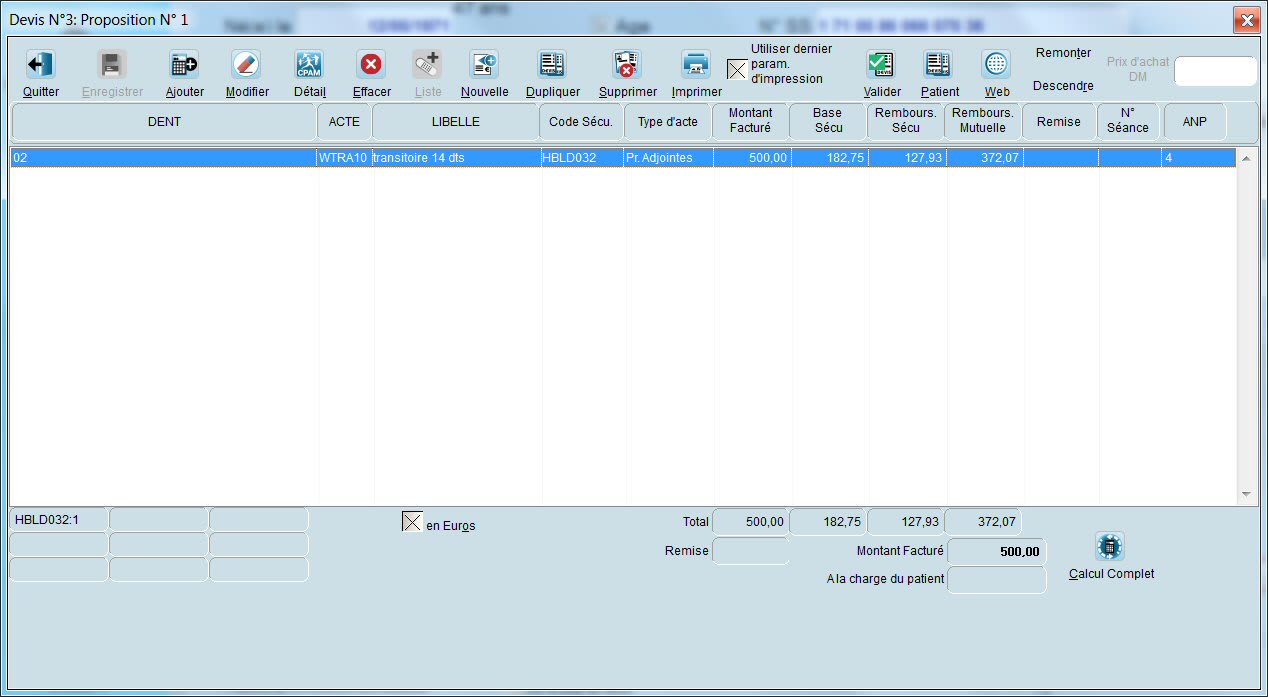The image size is (1268, 697).
Task: Click the red Effacer icon
Action: [371, 66]
